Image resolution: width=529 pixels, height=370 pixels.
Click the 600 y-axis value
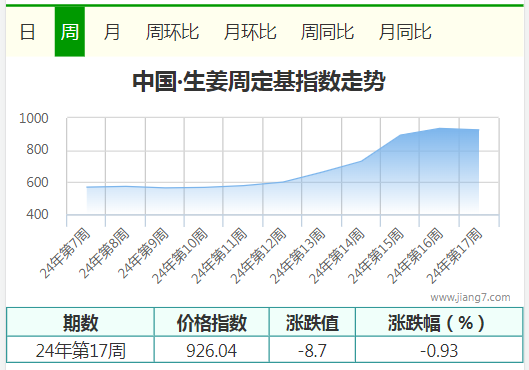coord(37,182)
